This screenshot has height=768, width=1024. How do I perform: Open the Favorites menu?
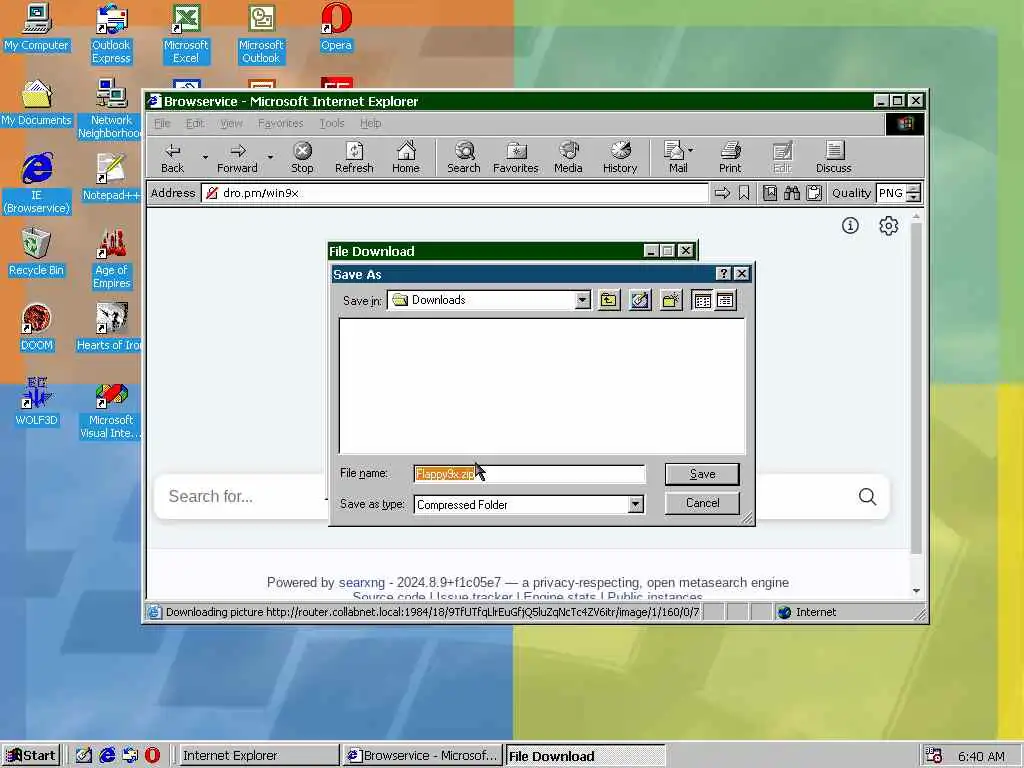(281, 123)
